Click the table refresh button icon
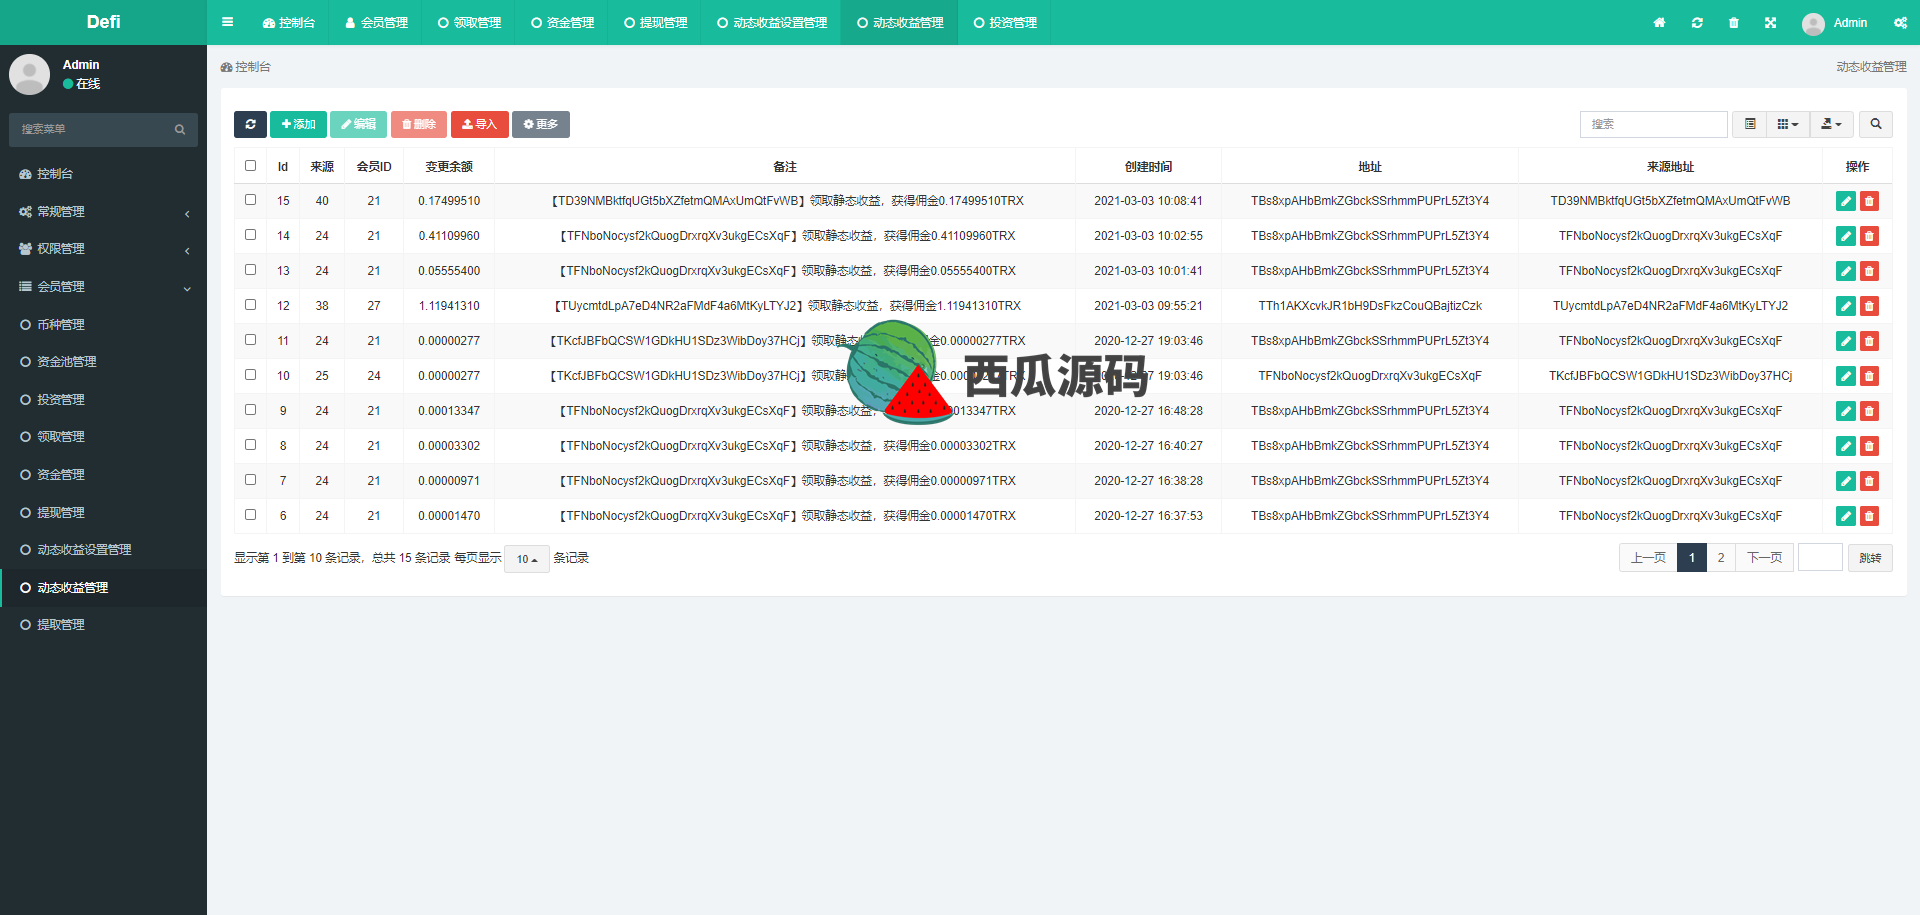The width and height of the screenshot is (1920, 915). click(x=250, y=124)
